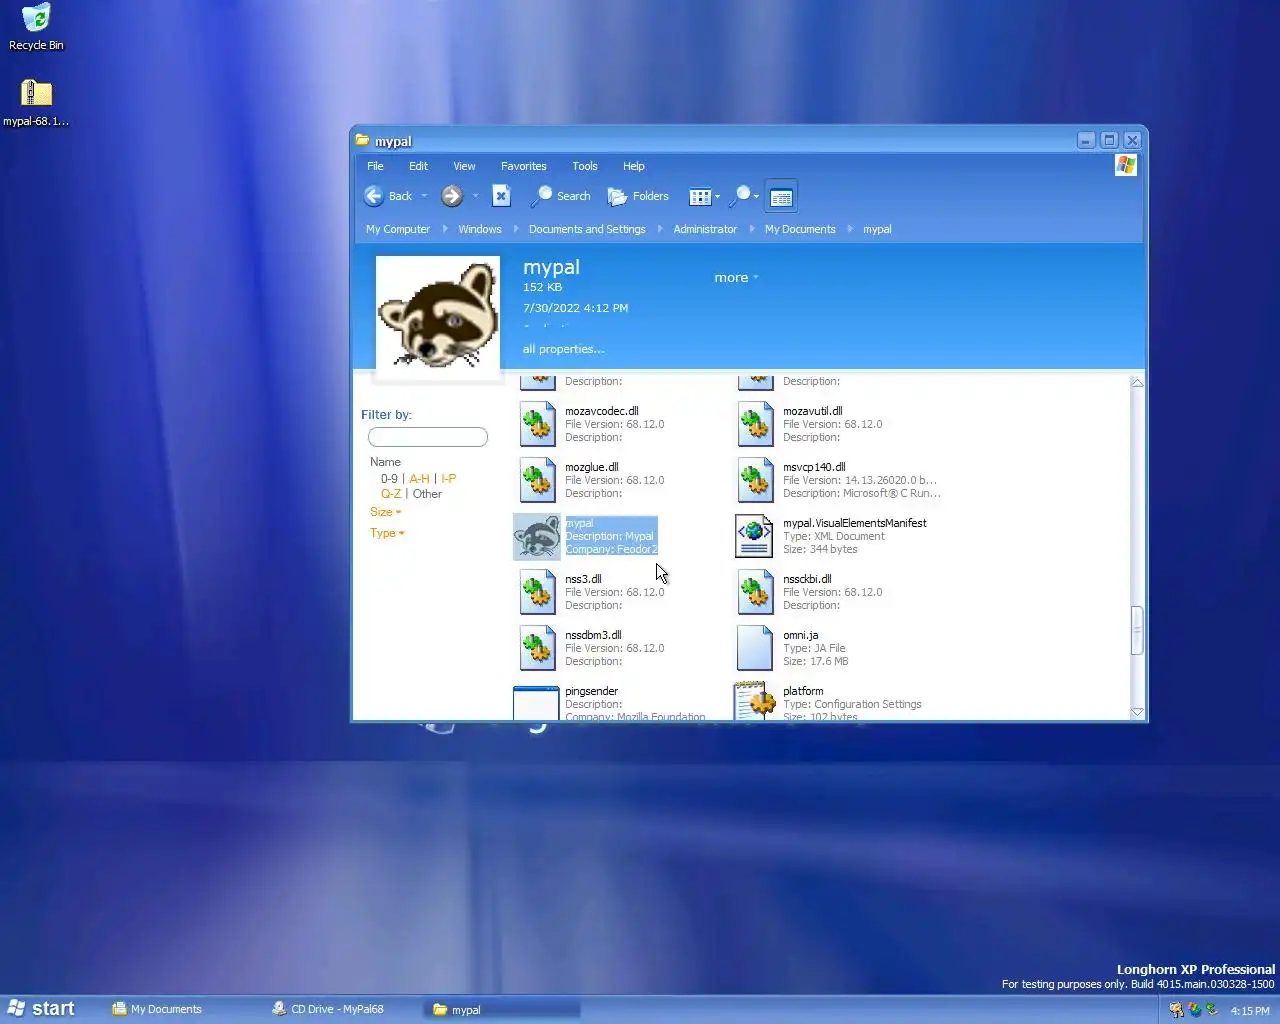The width and height of the screenshot is (1280, 1024).
Task: Open the View menu
Action: click(464, 166)
